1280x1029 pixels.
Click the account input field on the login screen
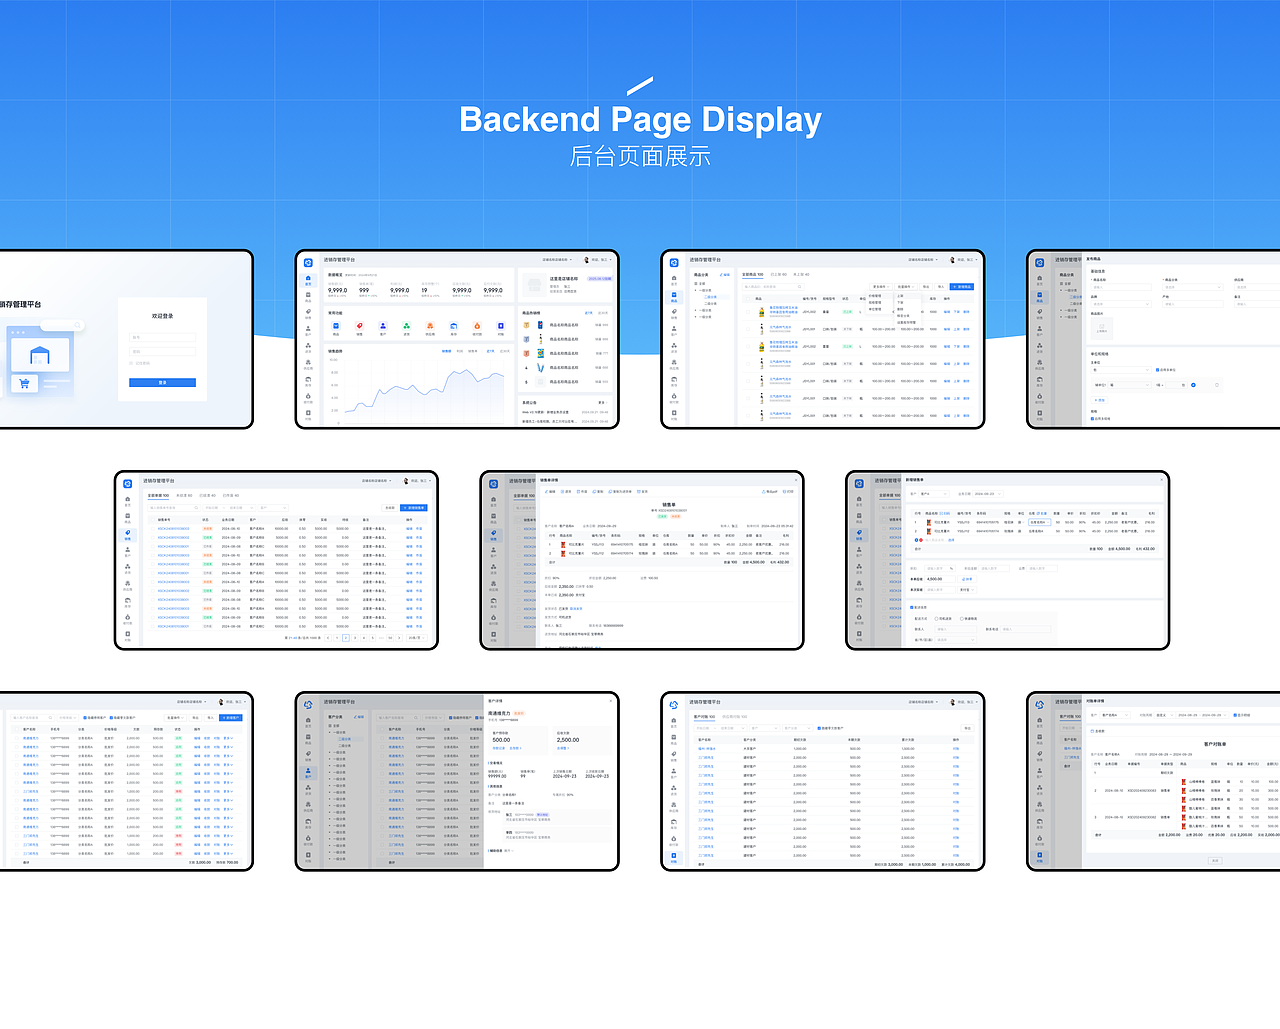click(x=162, y=337)
